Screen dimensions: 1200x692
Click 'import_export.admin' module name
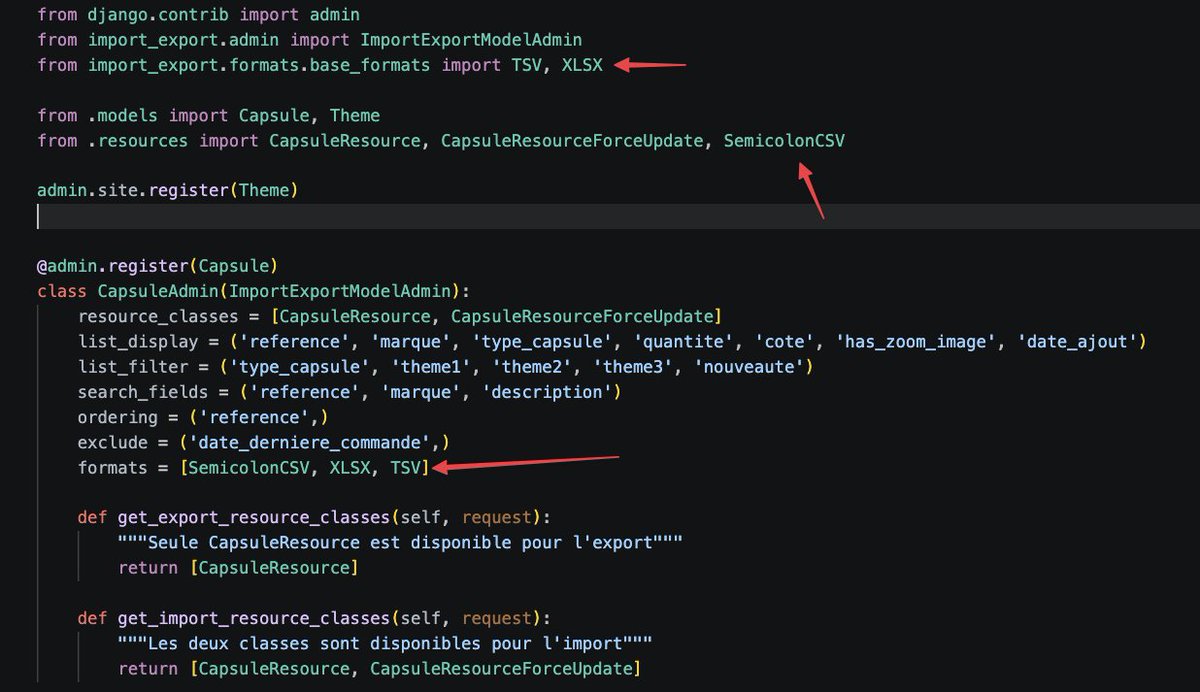[x=184, y=40]
